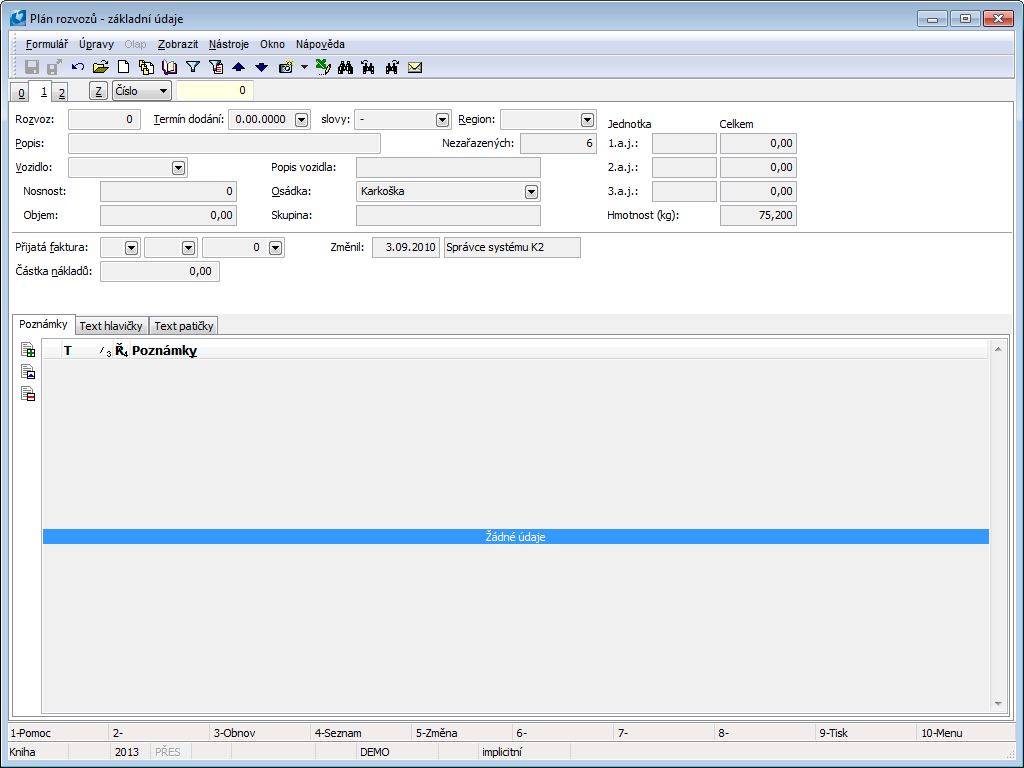
Task: Open the Nástroje menu
Action: click(229, 44)
